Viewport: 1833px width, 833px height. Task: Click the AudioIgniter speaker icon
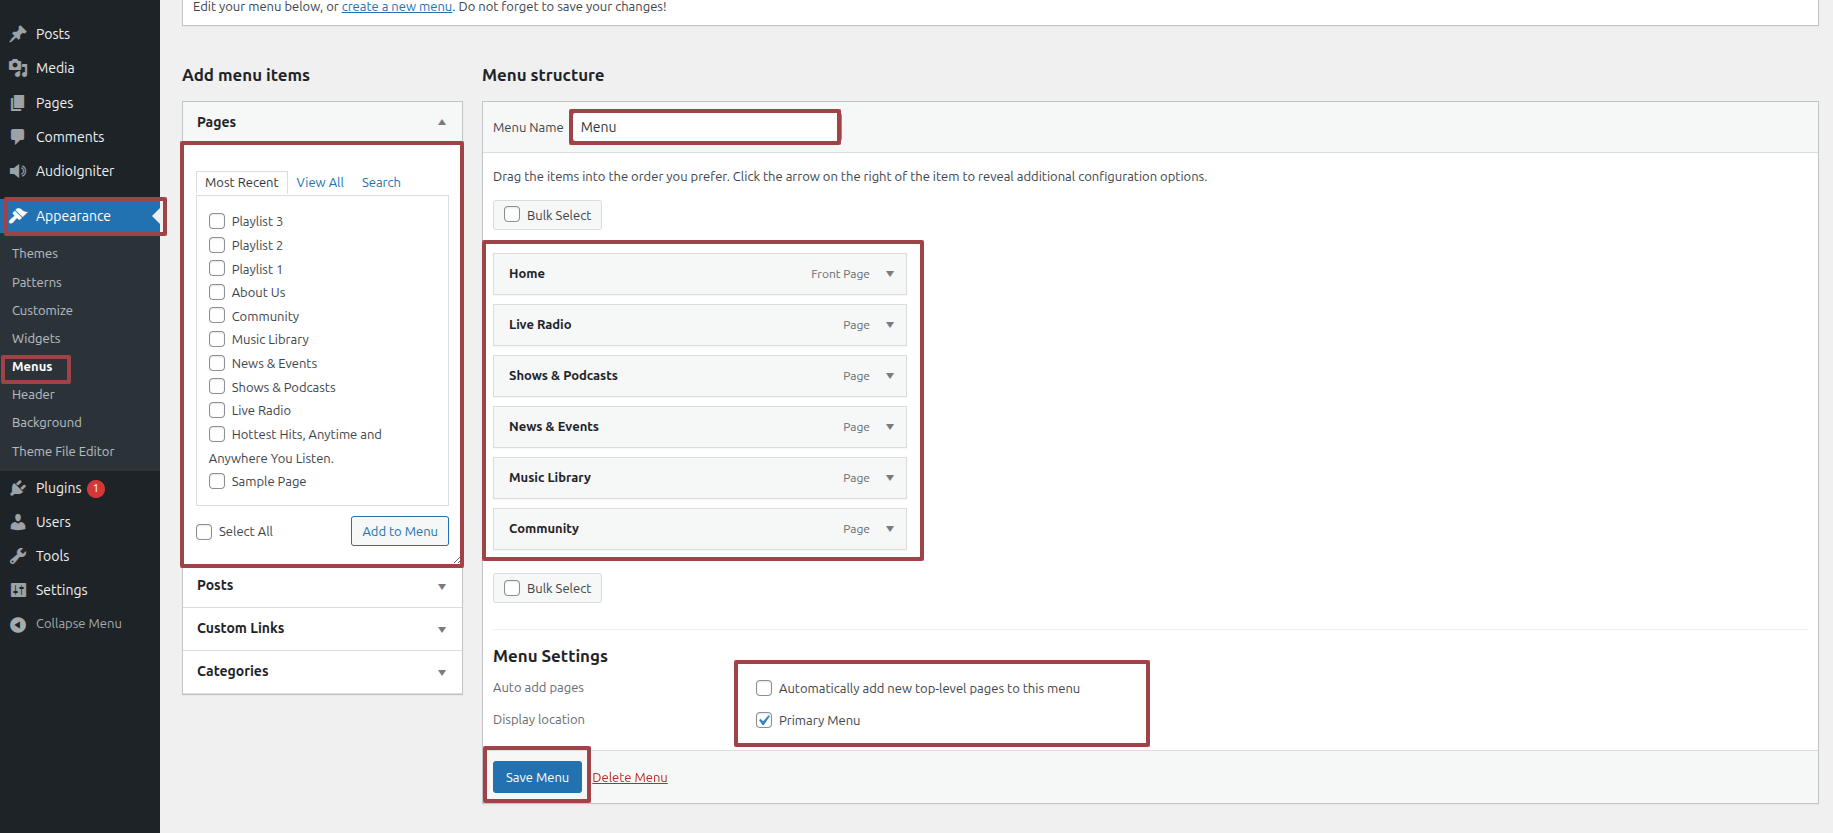tap(18, 171)
